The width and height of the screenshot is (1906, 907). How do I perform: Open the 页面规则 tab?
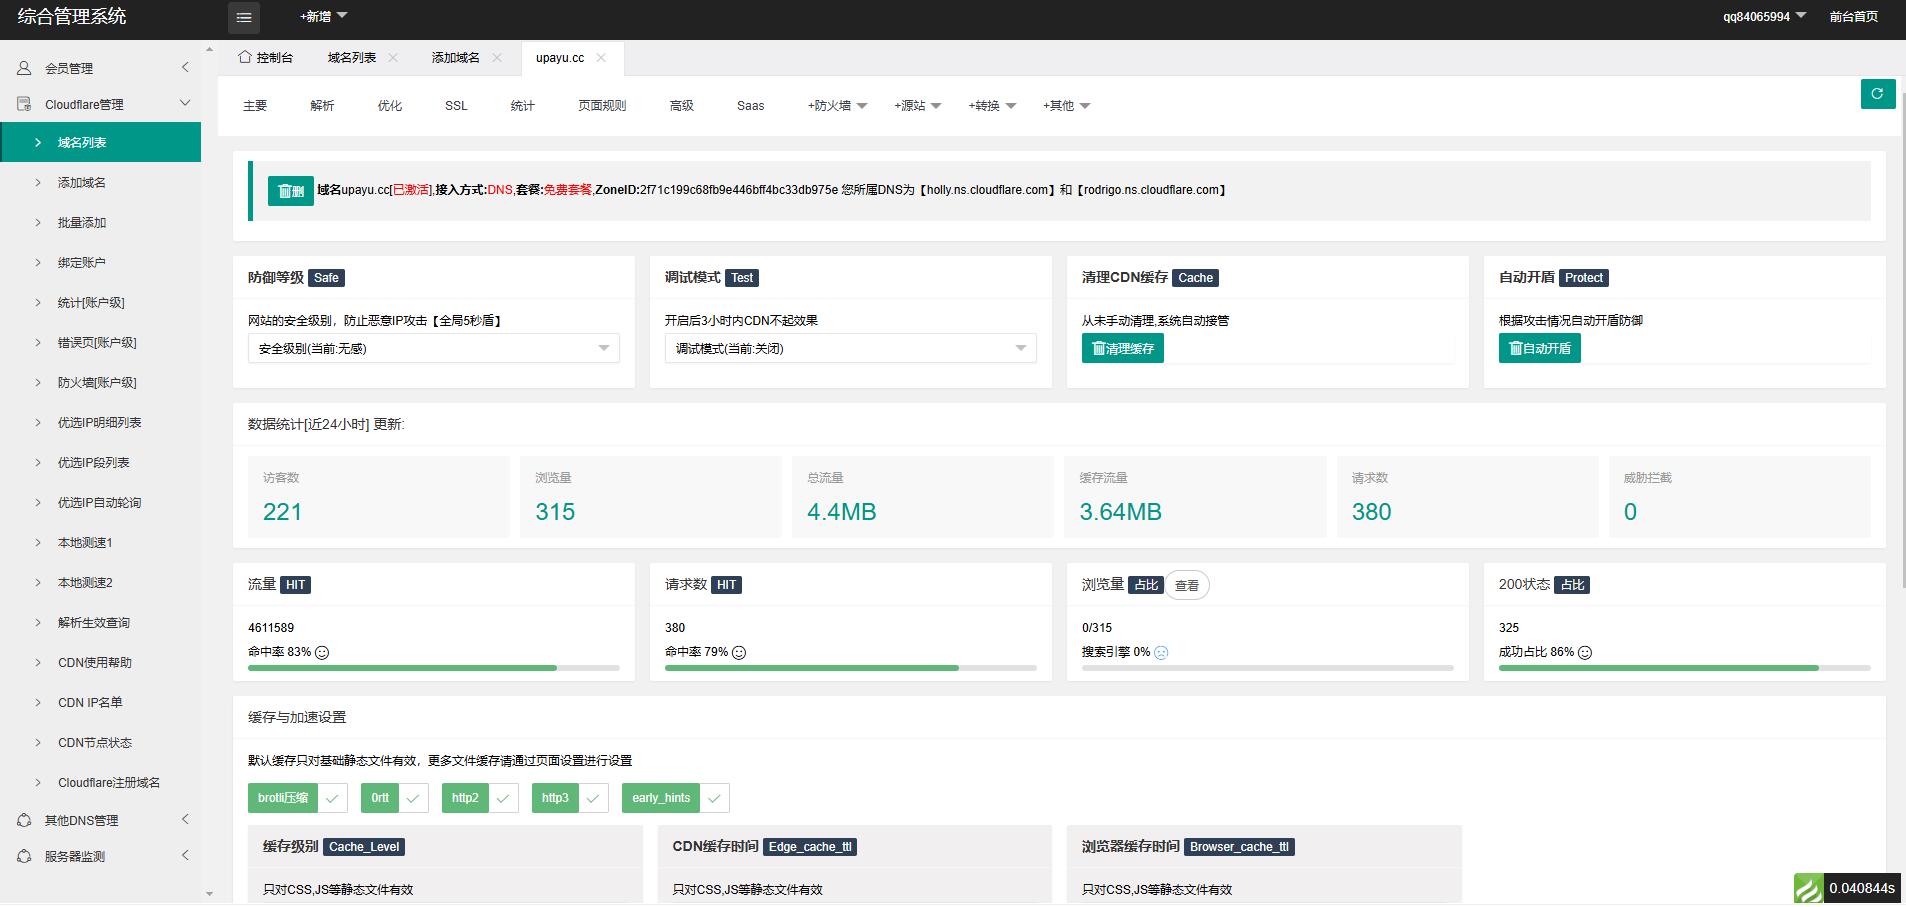[602, 106]
